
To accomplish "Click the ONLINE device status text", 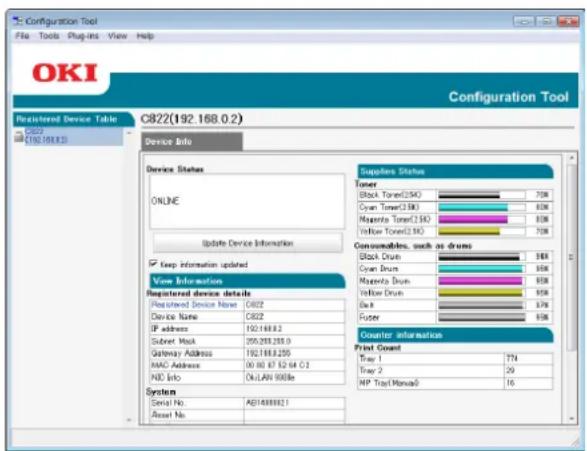I will (x=165, y=201).
